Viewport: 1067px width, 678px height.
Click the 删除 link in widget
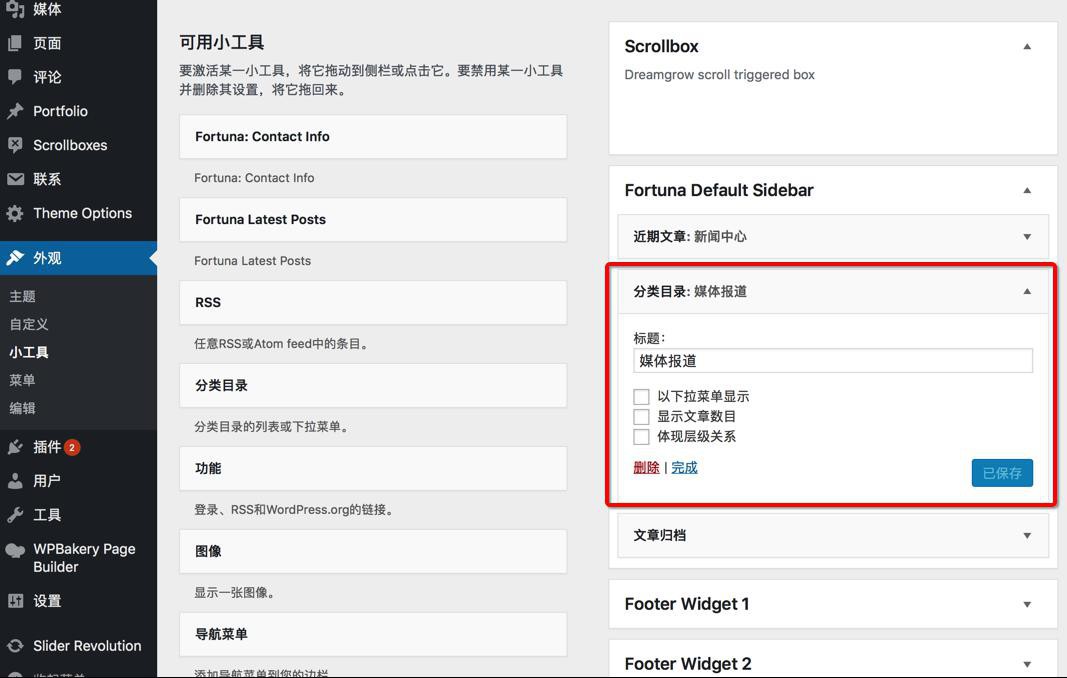[646, 467]
